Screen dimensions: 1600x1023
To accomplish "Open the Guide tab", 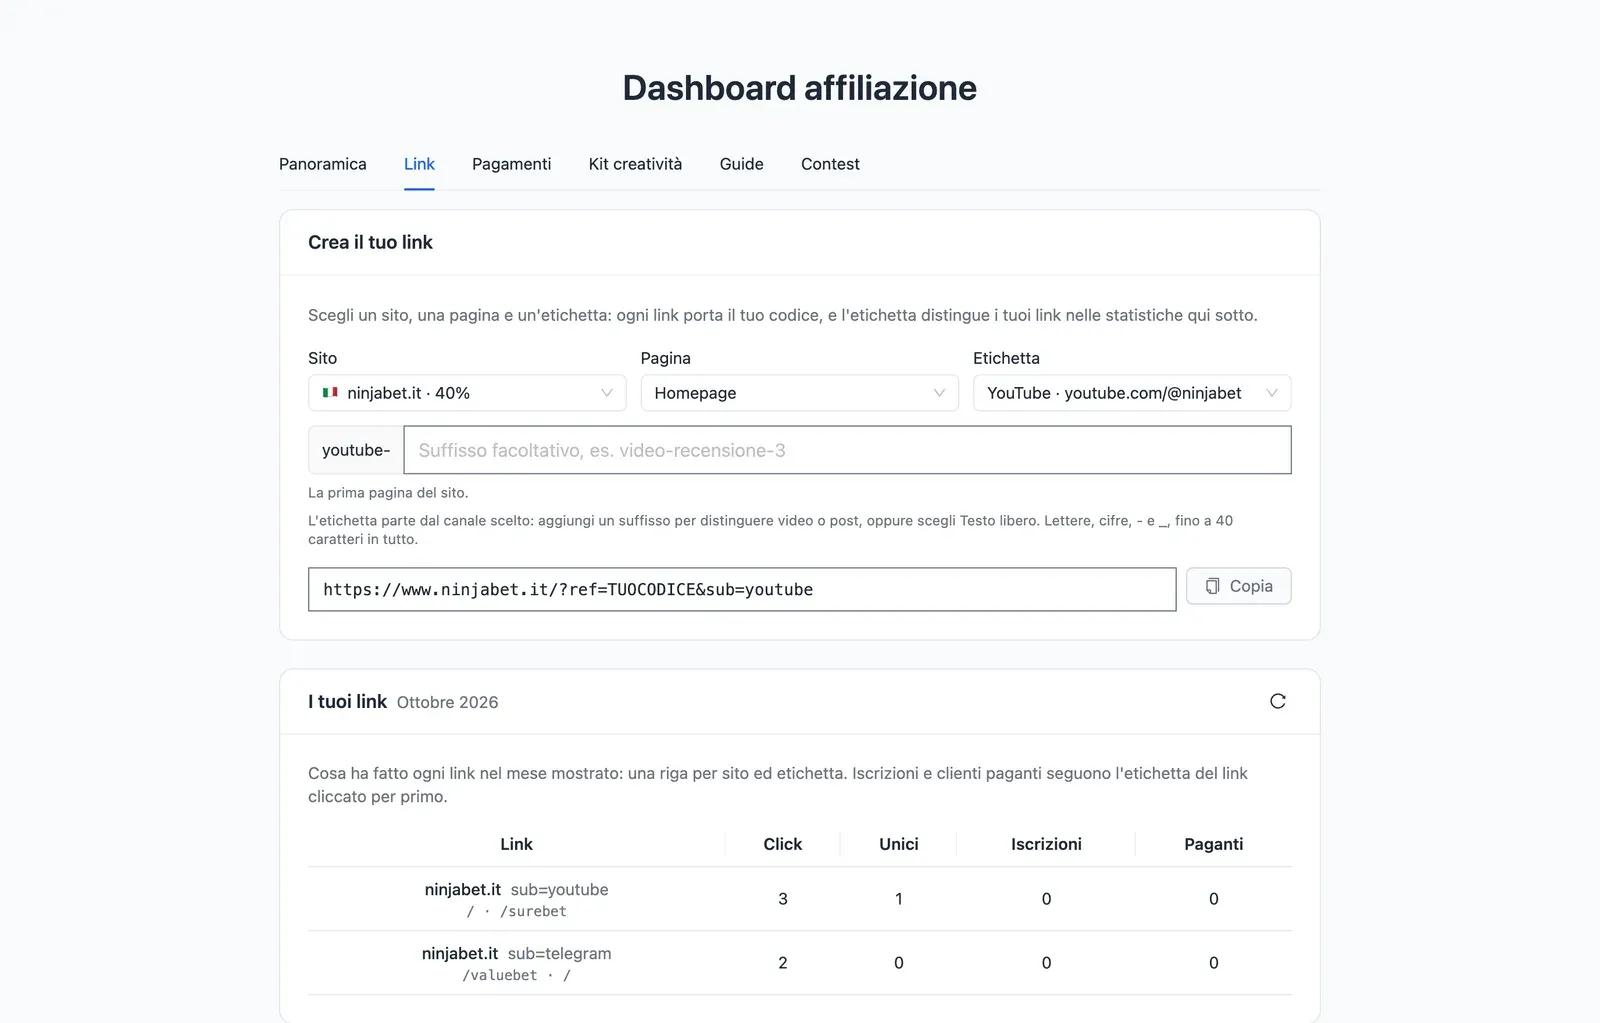I will coord(741,164).
